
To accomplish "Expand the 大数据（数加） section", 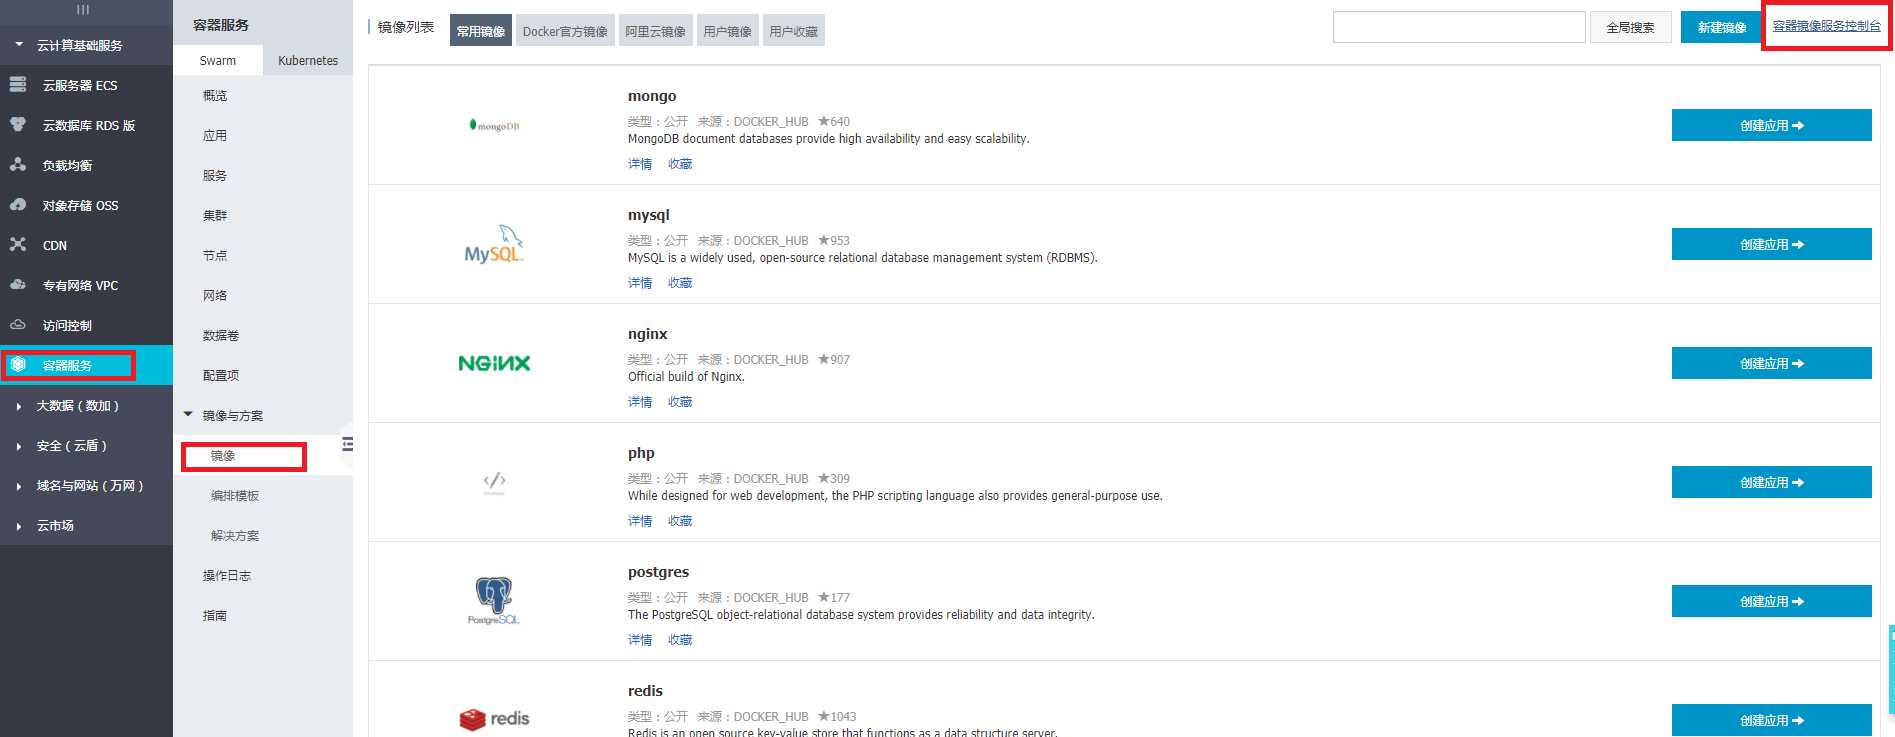I will (x=19, y=406).
